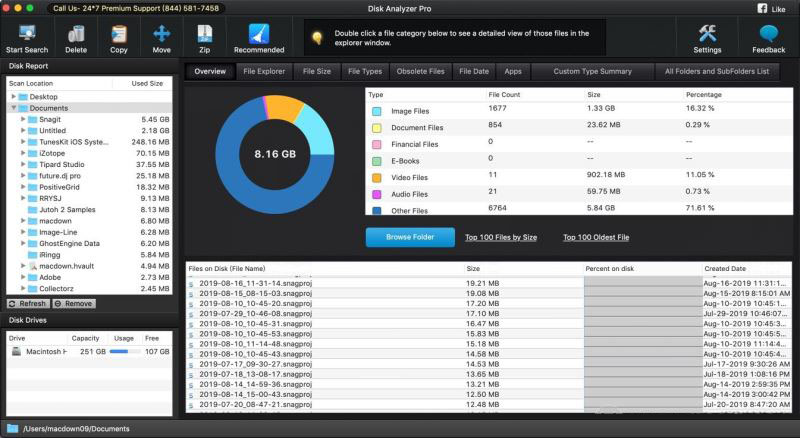Sort file list by Size header
The image size is (800, 438).
point(473,269)
